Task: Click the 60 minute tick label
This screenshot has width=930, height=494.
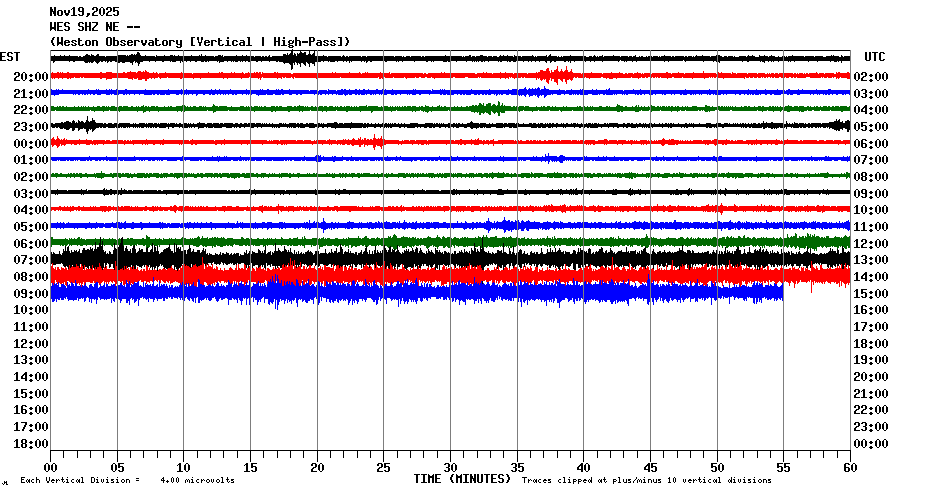Action: point(849,467)
